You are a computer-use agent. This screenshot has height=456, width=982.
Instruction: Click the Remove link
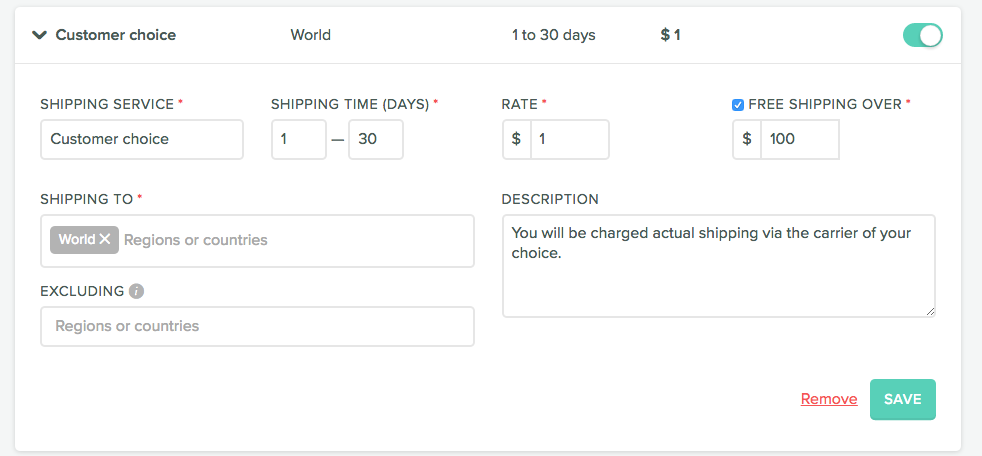point(829,399)
